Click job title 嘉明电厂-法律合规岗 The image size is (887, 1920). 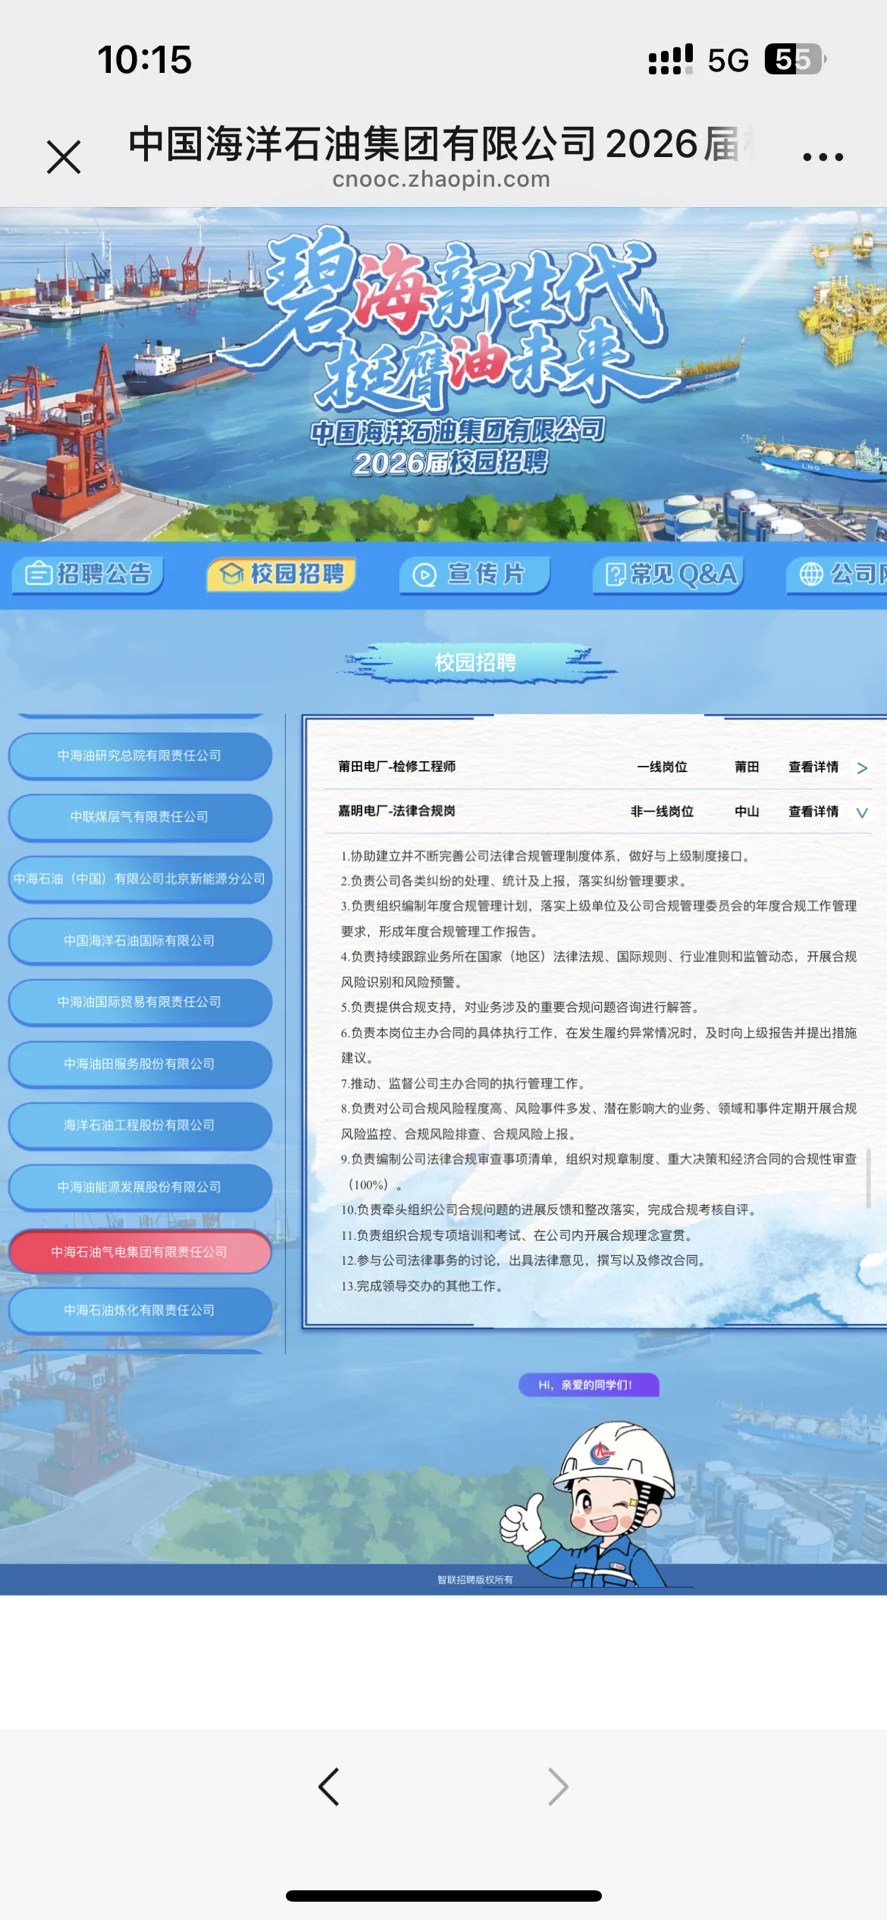397,811
